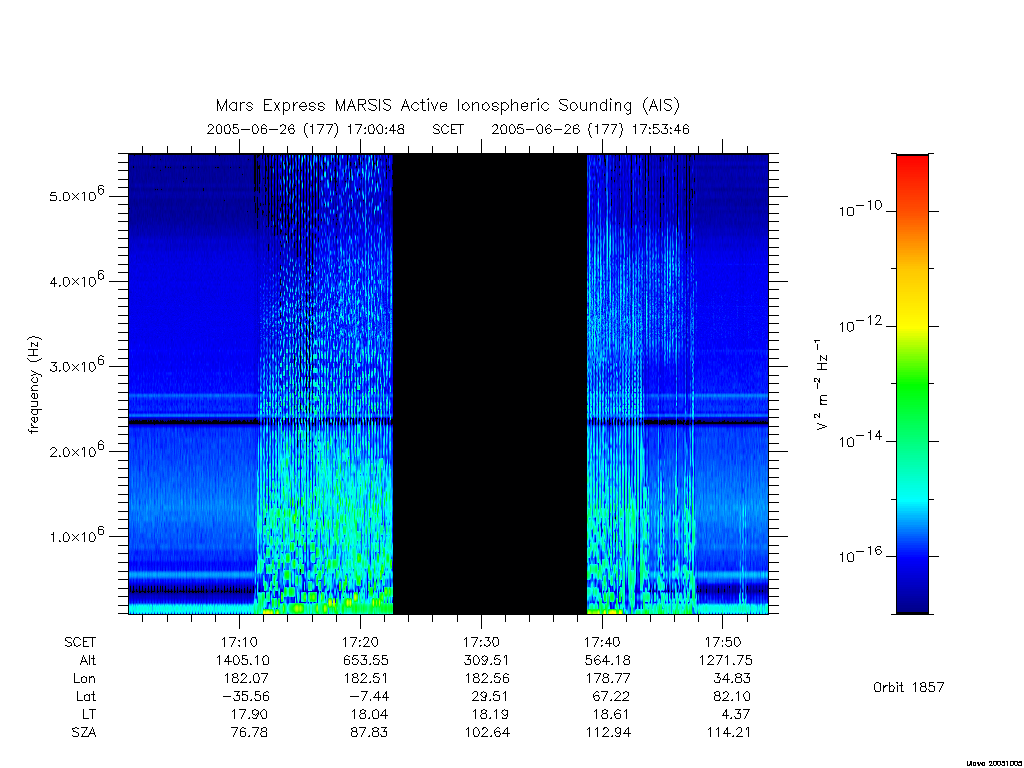Click the latitude value 82.10
1024x768 pixels.
pos(731,696)
